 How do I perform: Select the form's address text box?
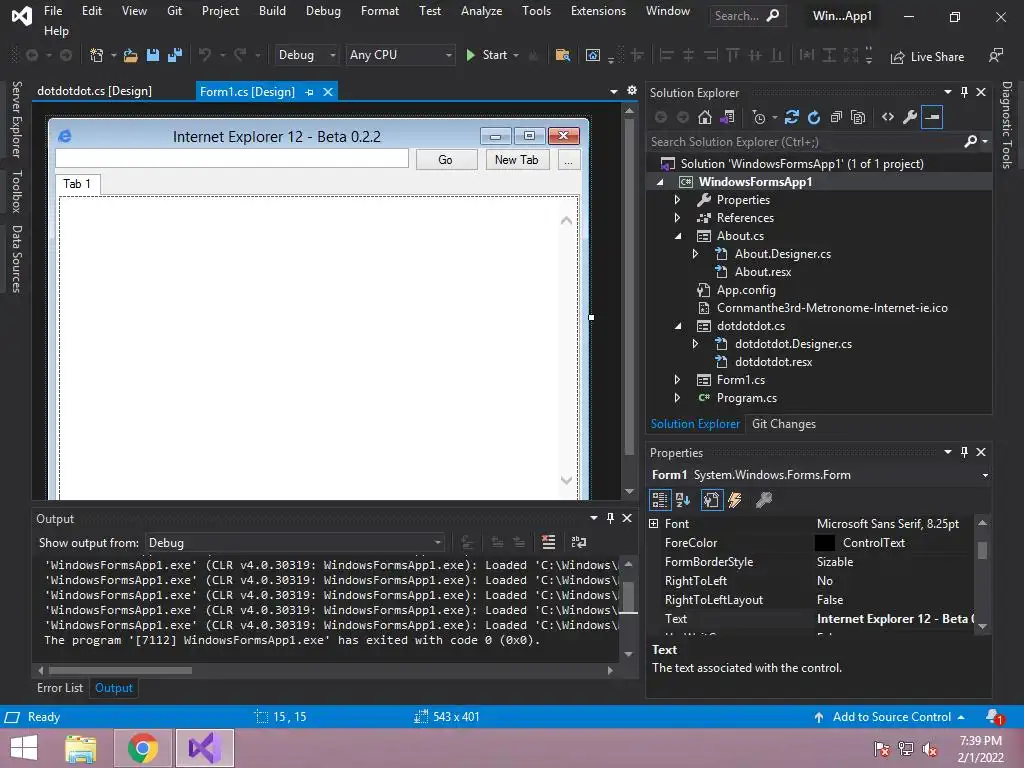click(x=232, y=158)
